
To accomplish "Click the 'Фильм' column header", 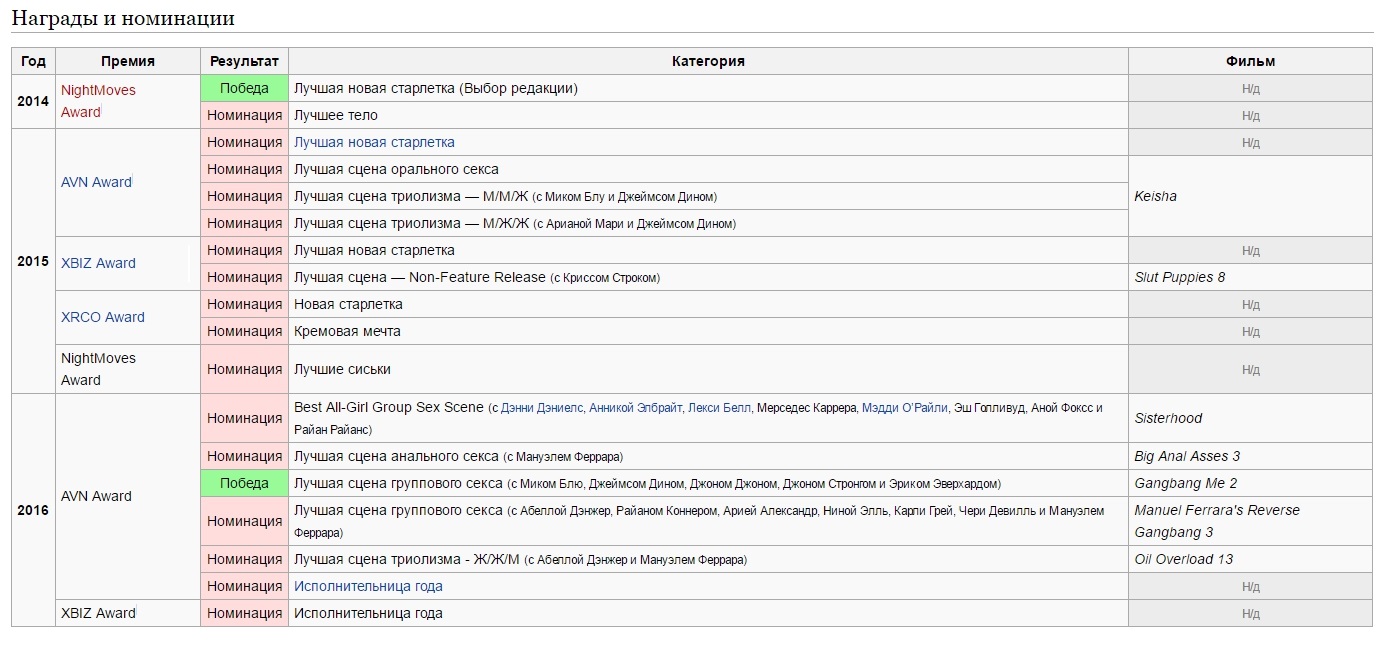I will point(1250,61).
